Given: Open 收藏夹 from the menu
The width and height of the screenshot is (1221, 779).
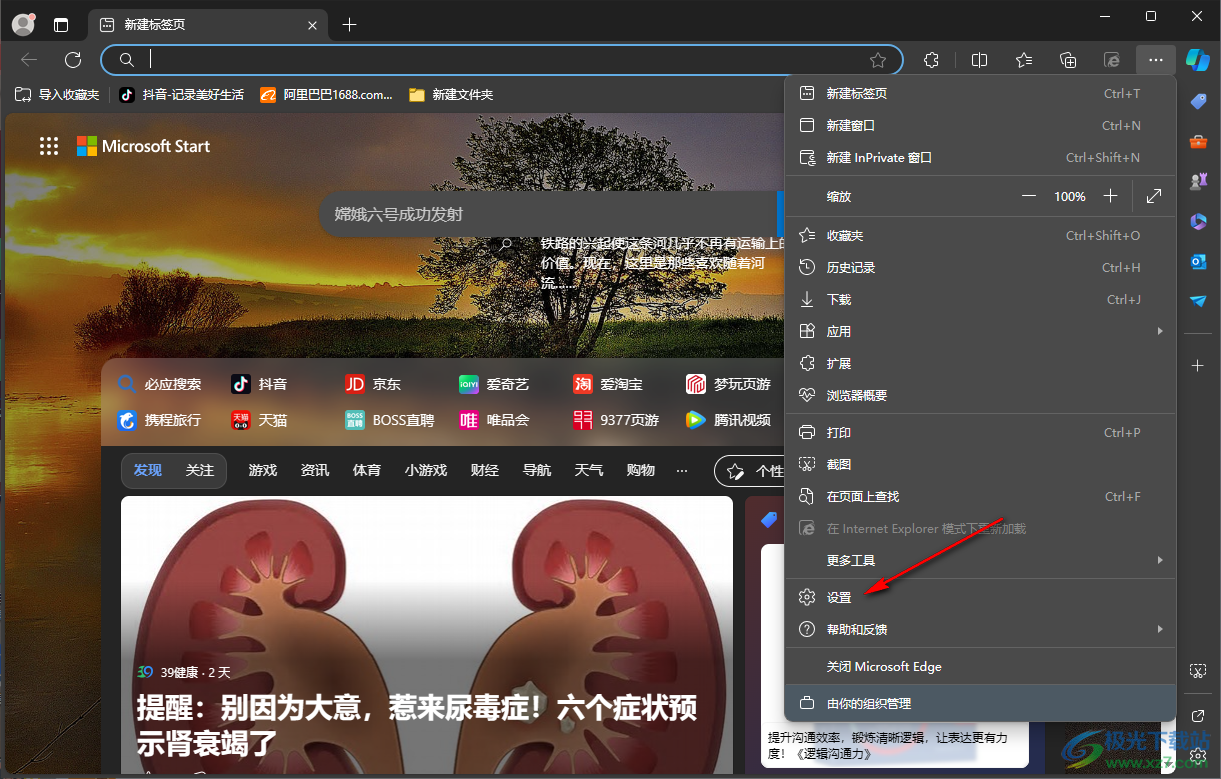Looking at the screenshot, I should pos(980,235).
